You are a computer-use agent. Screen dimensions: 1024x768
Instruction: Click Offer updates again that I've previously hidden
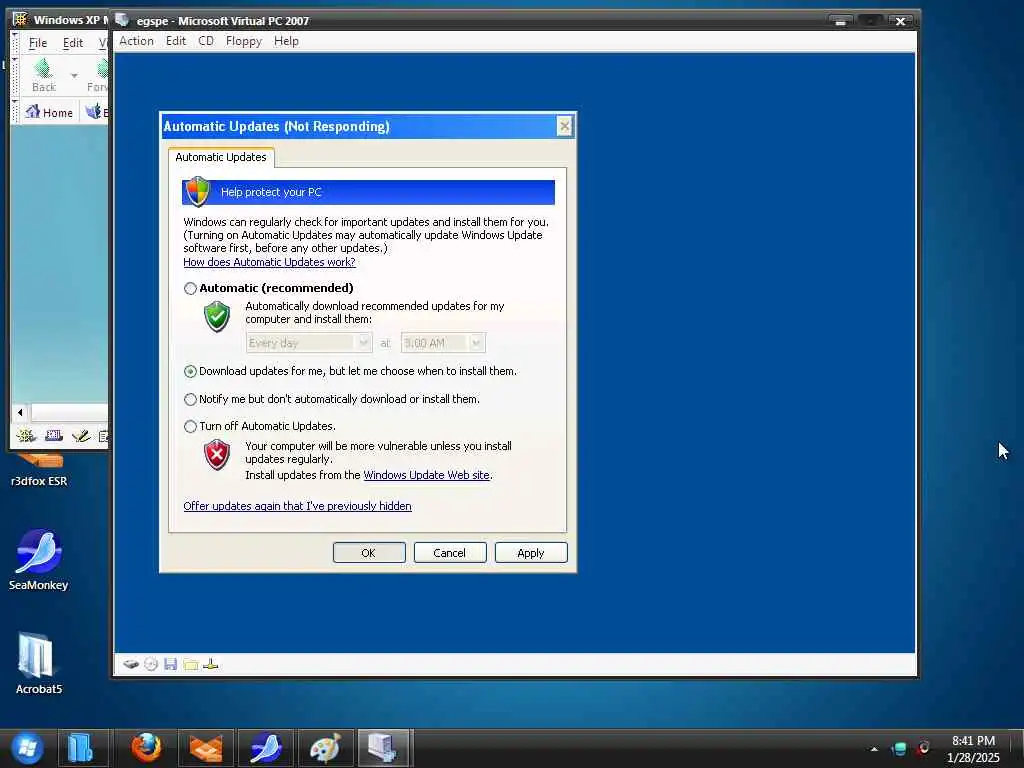[297, 506]
